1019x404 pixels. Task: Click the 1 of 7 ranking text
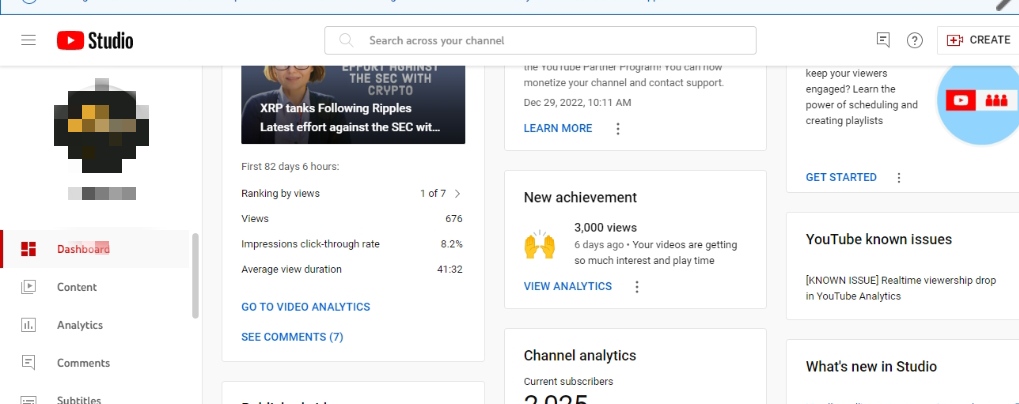coord(433,194)
